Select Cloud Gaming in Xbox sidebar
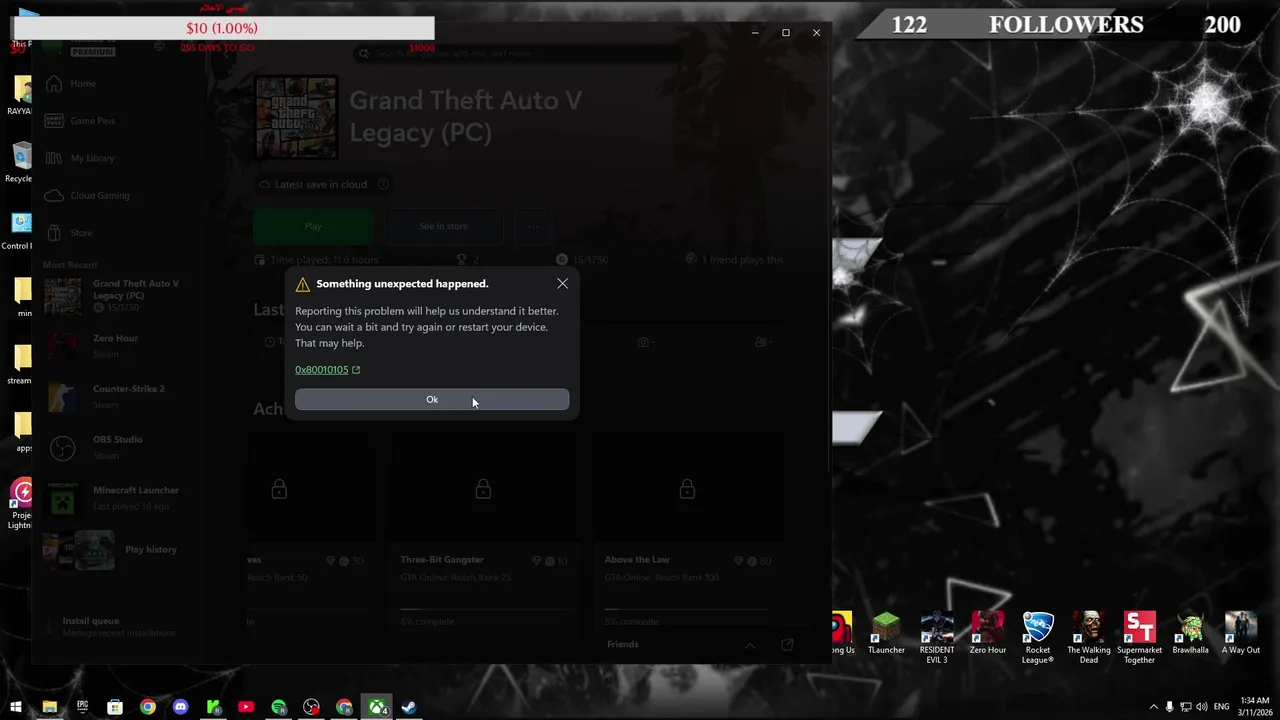The image size is (1280, 720). (99, 196)
